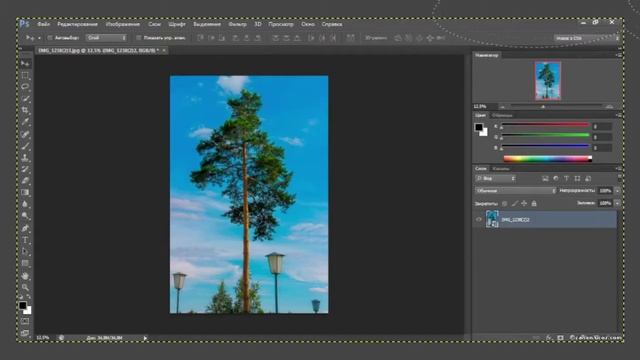The width and height of the screenshot is (640, 360).
Task: Open the Слой auto-select dropdown
Action: [x=106, y=38]
